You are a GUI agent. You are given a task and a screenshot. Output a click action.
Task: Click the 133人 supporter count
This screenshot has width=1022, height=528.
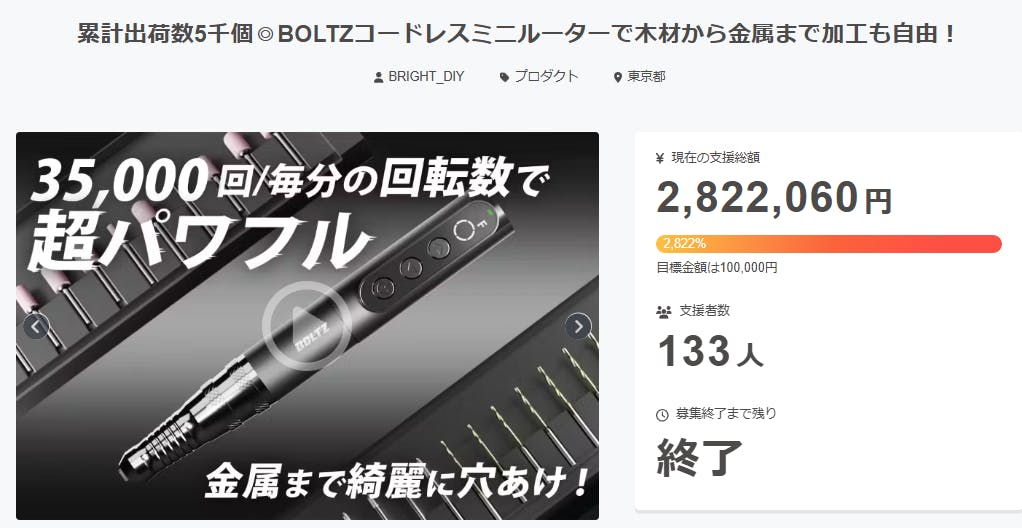pos(710,351)
